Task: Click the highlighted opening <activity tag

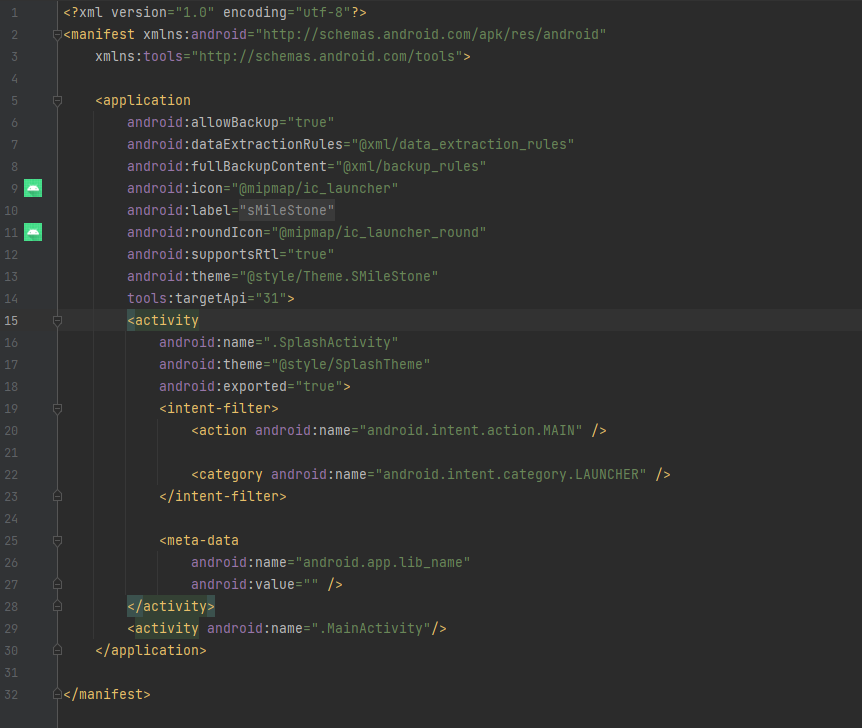Action: (x=163, y=321)
